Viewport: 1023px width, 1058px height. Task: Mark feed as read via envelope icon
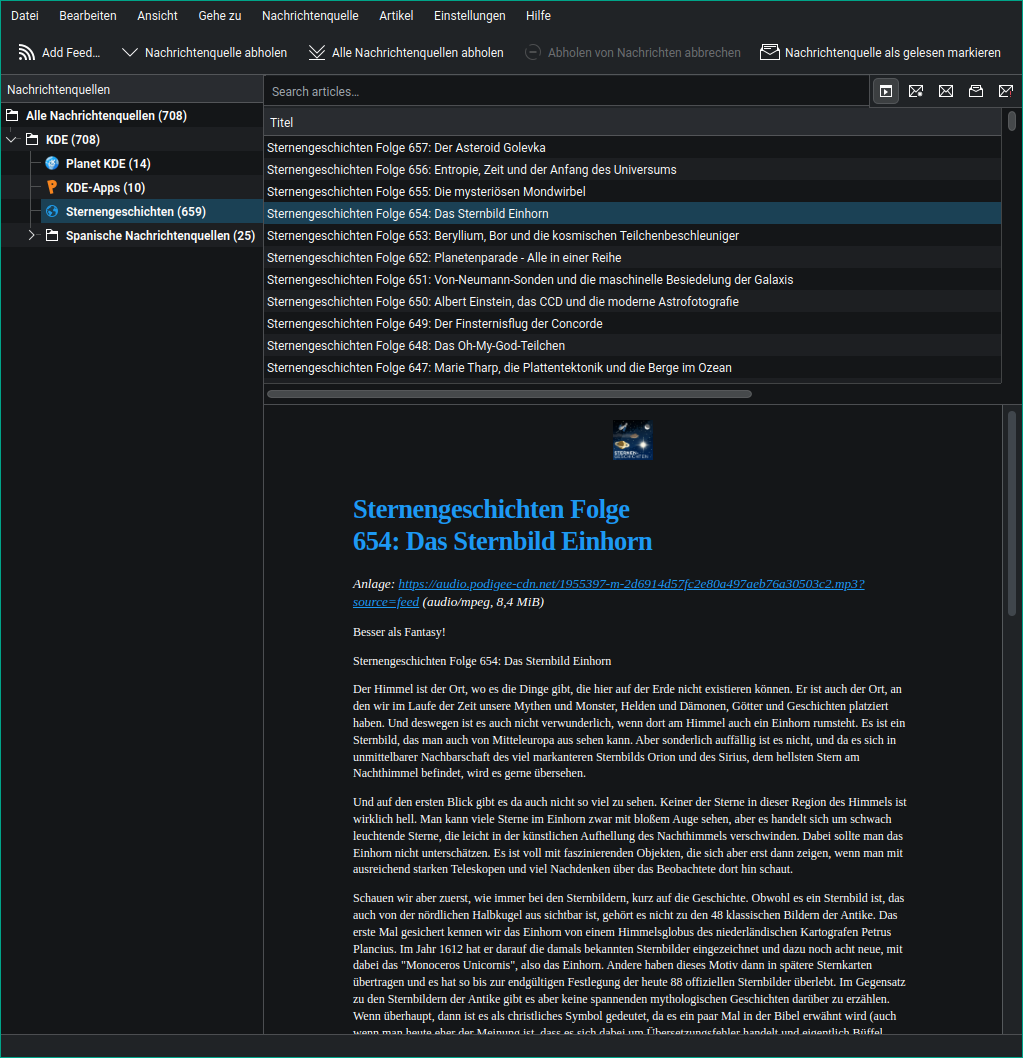coord(769,53)
